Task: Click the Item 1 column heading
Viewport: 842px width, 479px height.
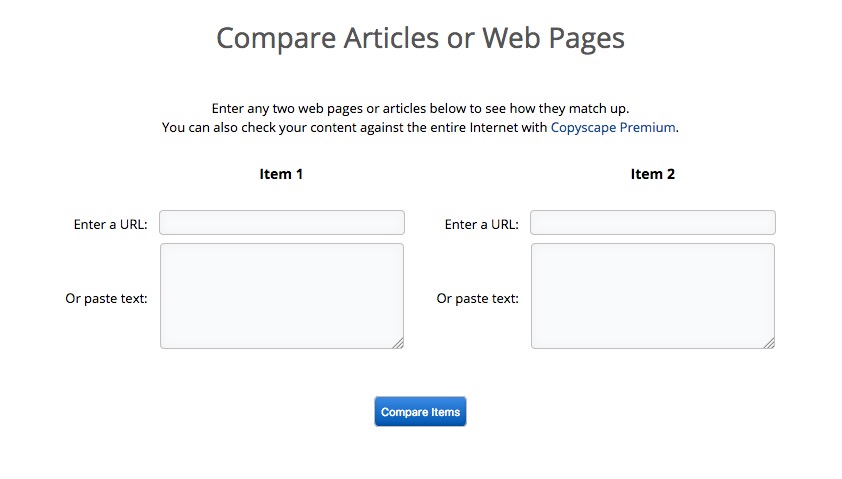Action: (x=281, y=174)
